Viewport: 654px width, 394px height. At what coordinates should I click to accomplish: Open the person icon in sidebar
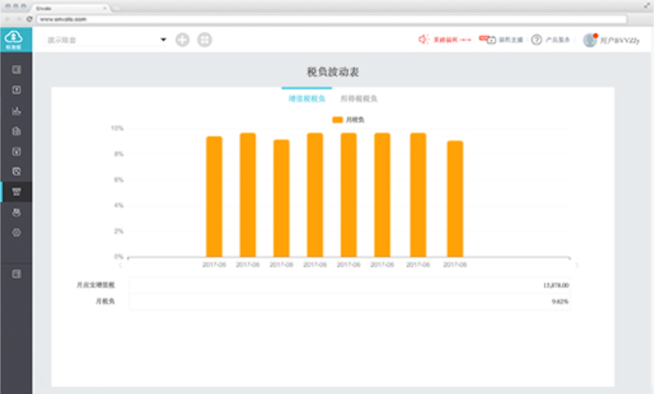(16, 212)
